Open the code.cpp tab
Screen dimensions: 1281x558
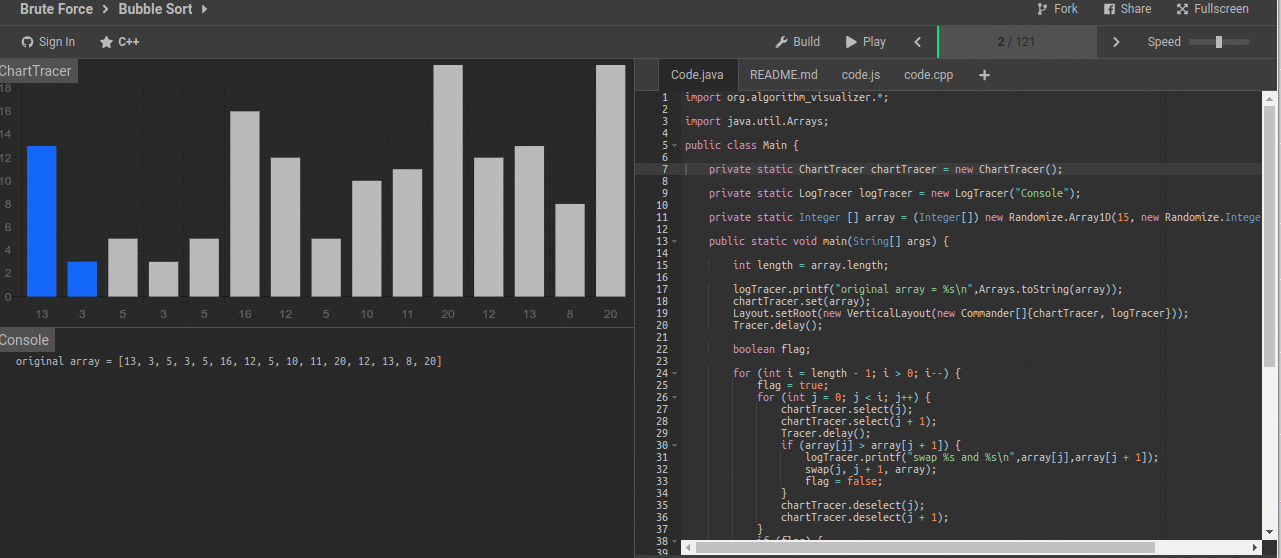coord(928,75)
